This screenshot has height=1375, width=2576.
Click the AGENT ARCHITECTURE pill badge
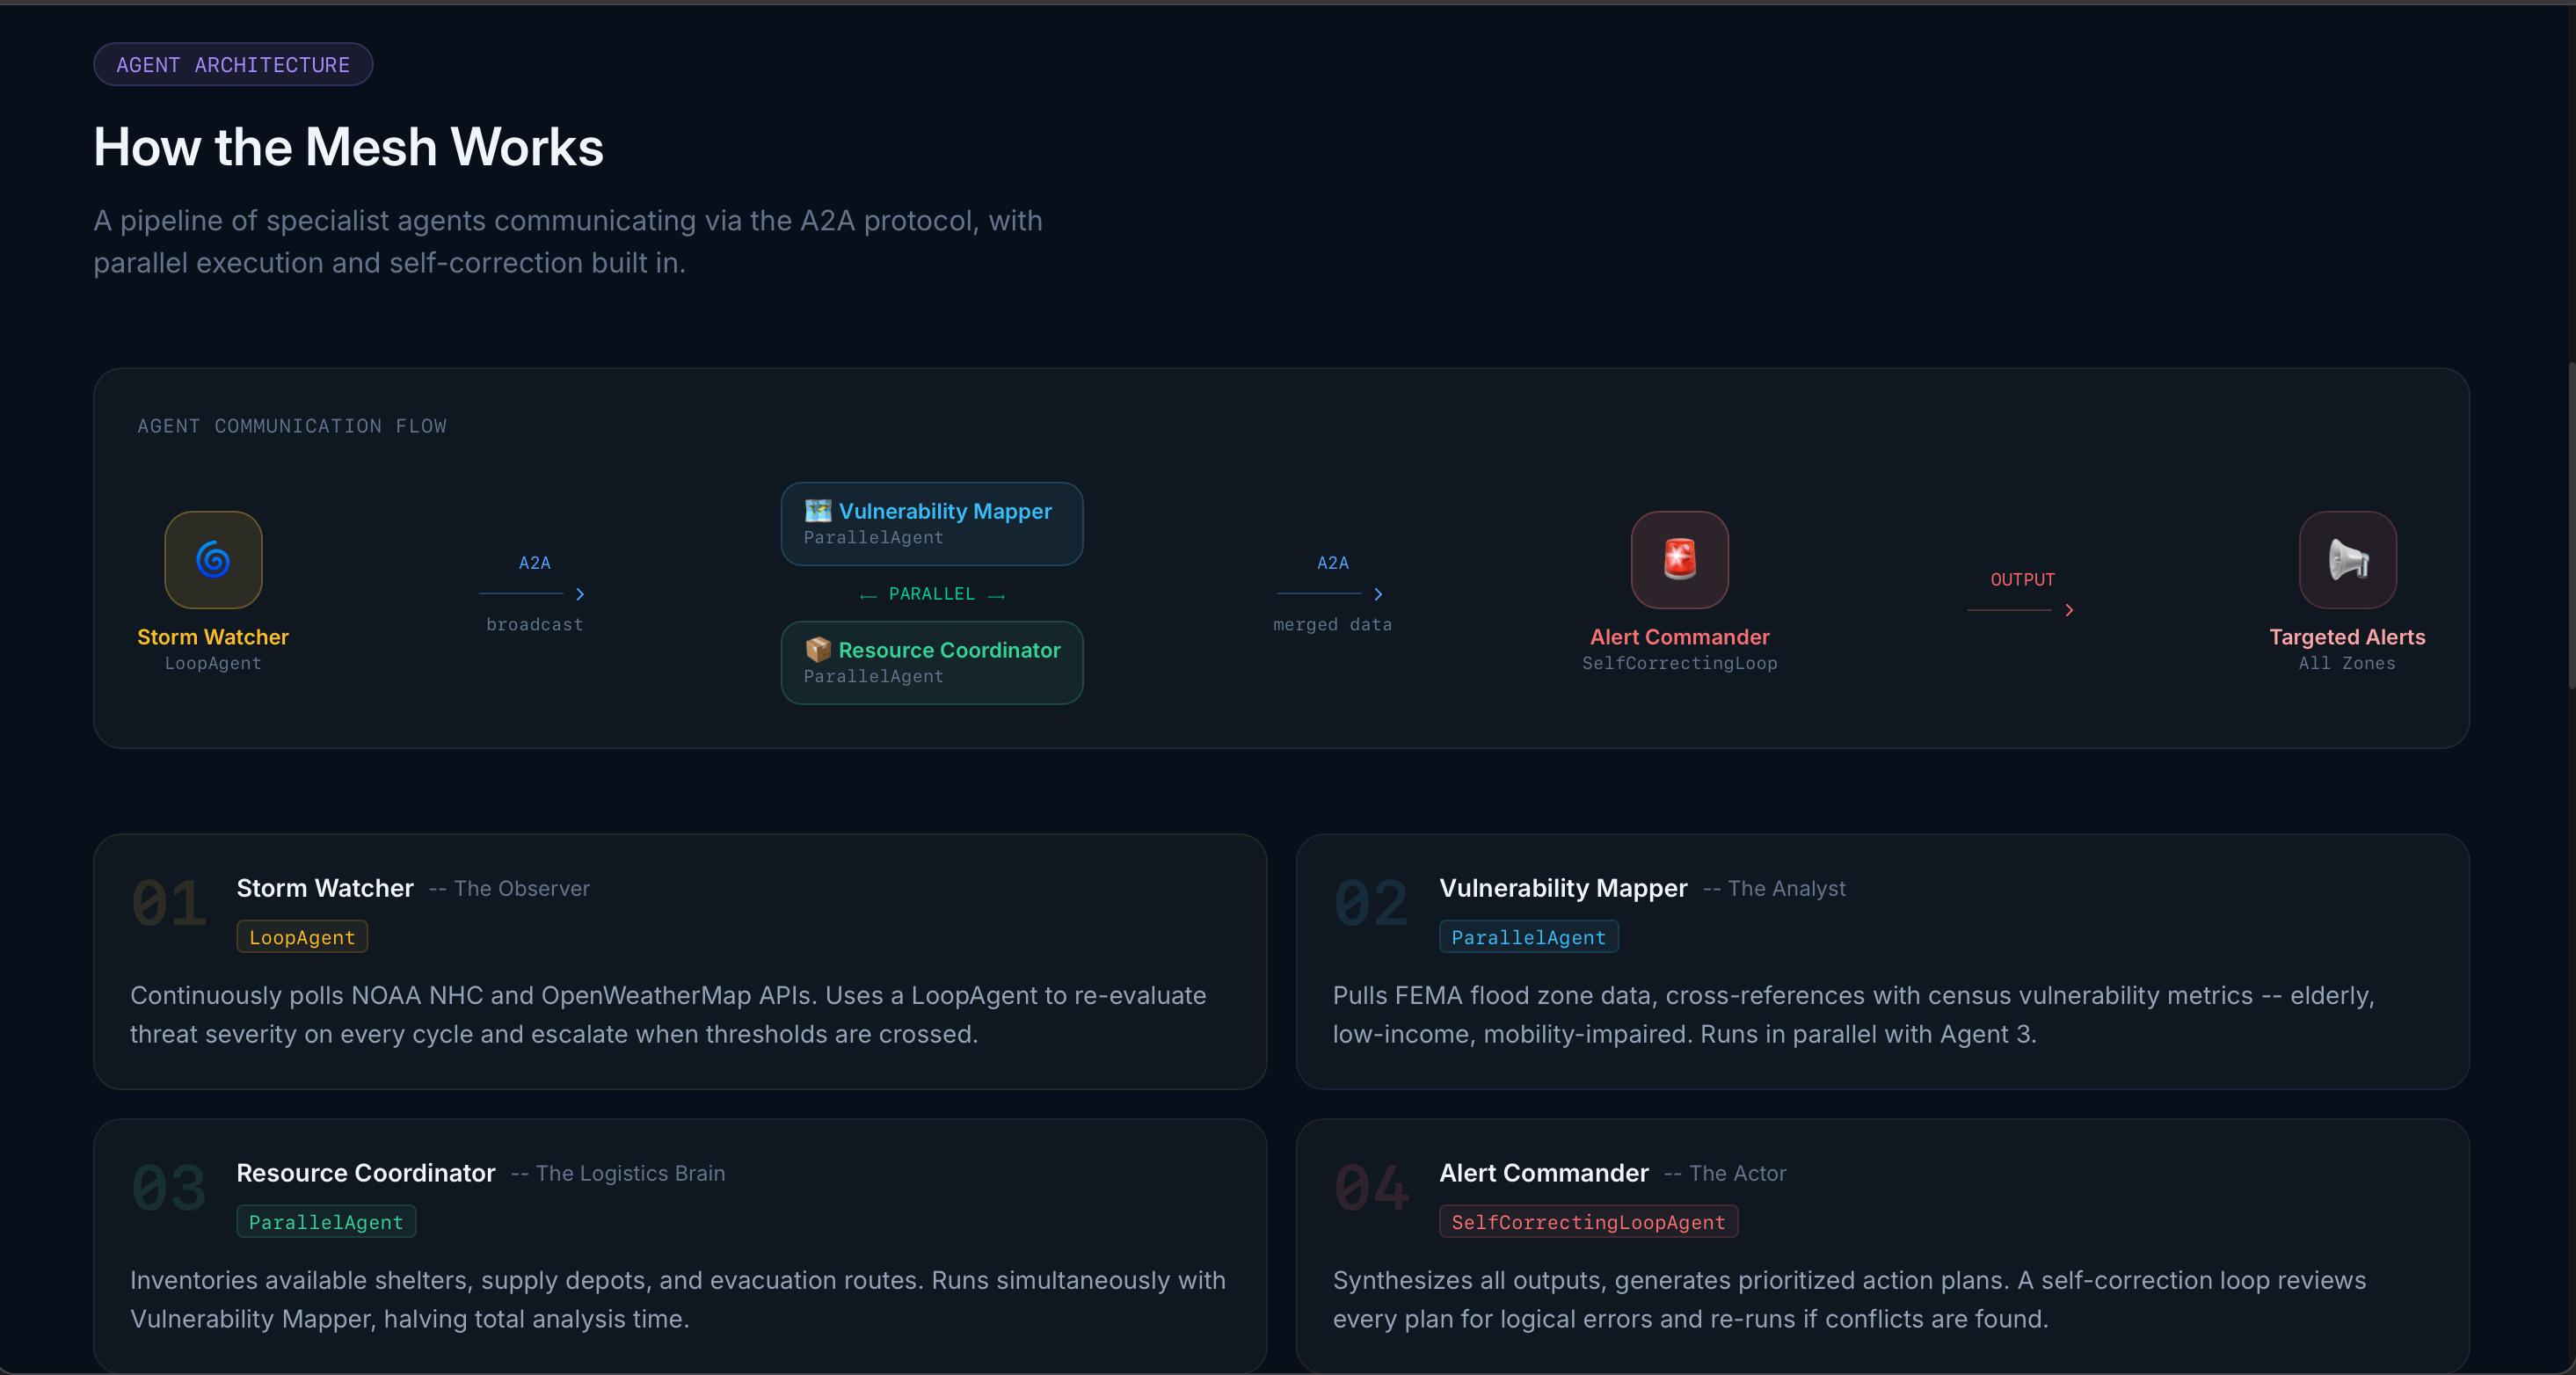[x=233, y=65]
